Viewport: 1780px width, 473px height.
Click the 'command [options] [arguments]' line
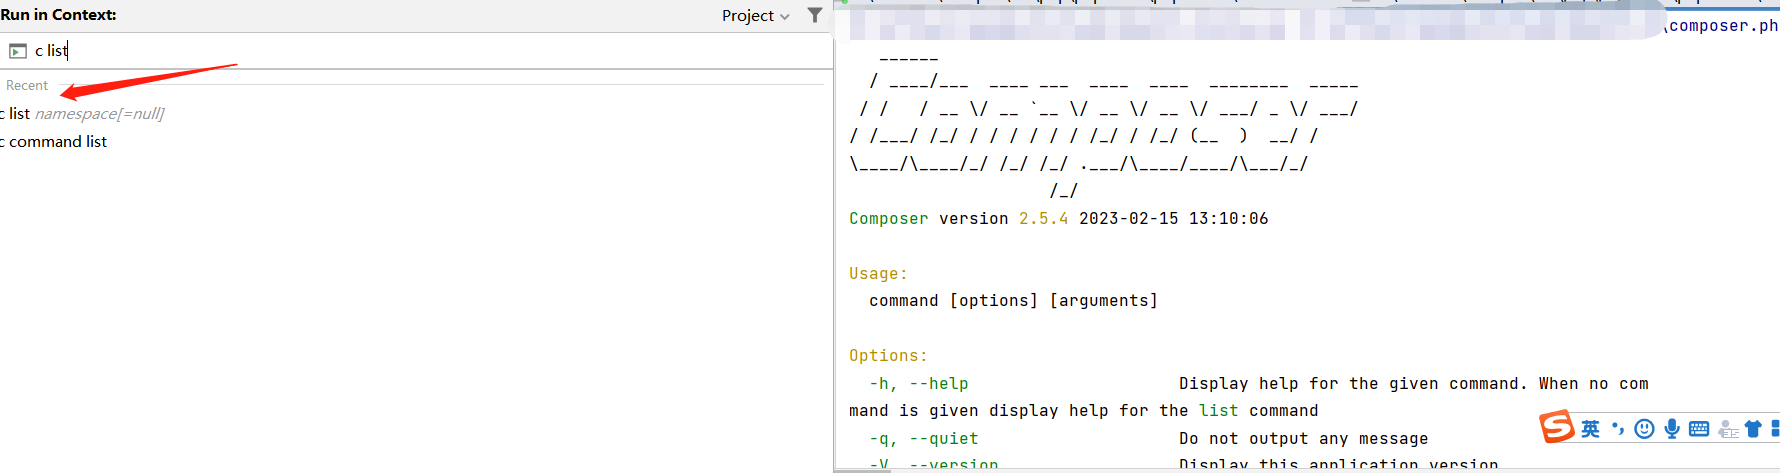(x=1013, y=301)
